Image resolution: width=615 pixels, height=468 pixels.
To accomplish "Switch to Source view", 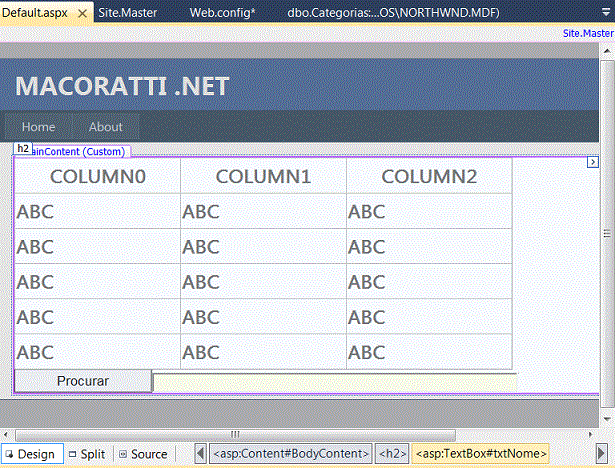I will pyautogui.click(x=144, y=454).
